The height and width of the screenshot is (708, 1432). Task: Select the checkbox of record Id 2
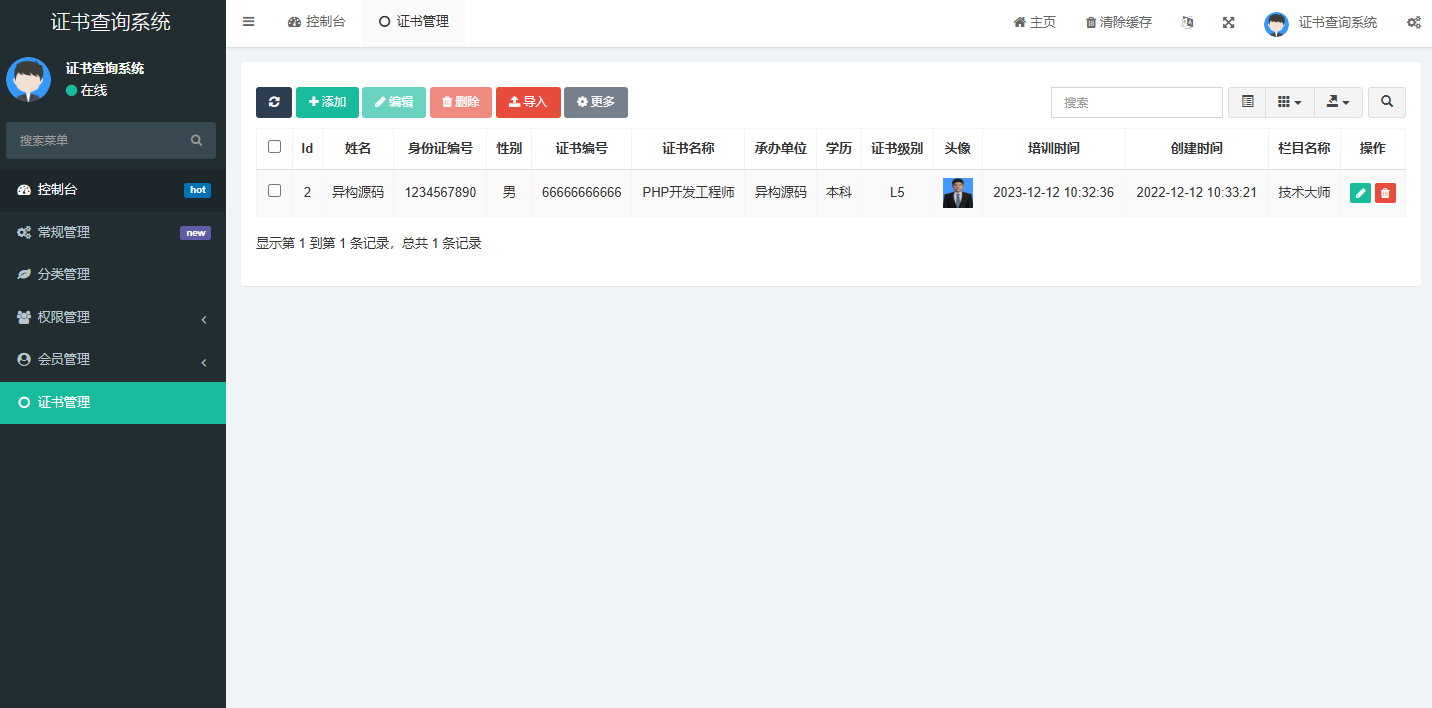[x=274, y=191]
